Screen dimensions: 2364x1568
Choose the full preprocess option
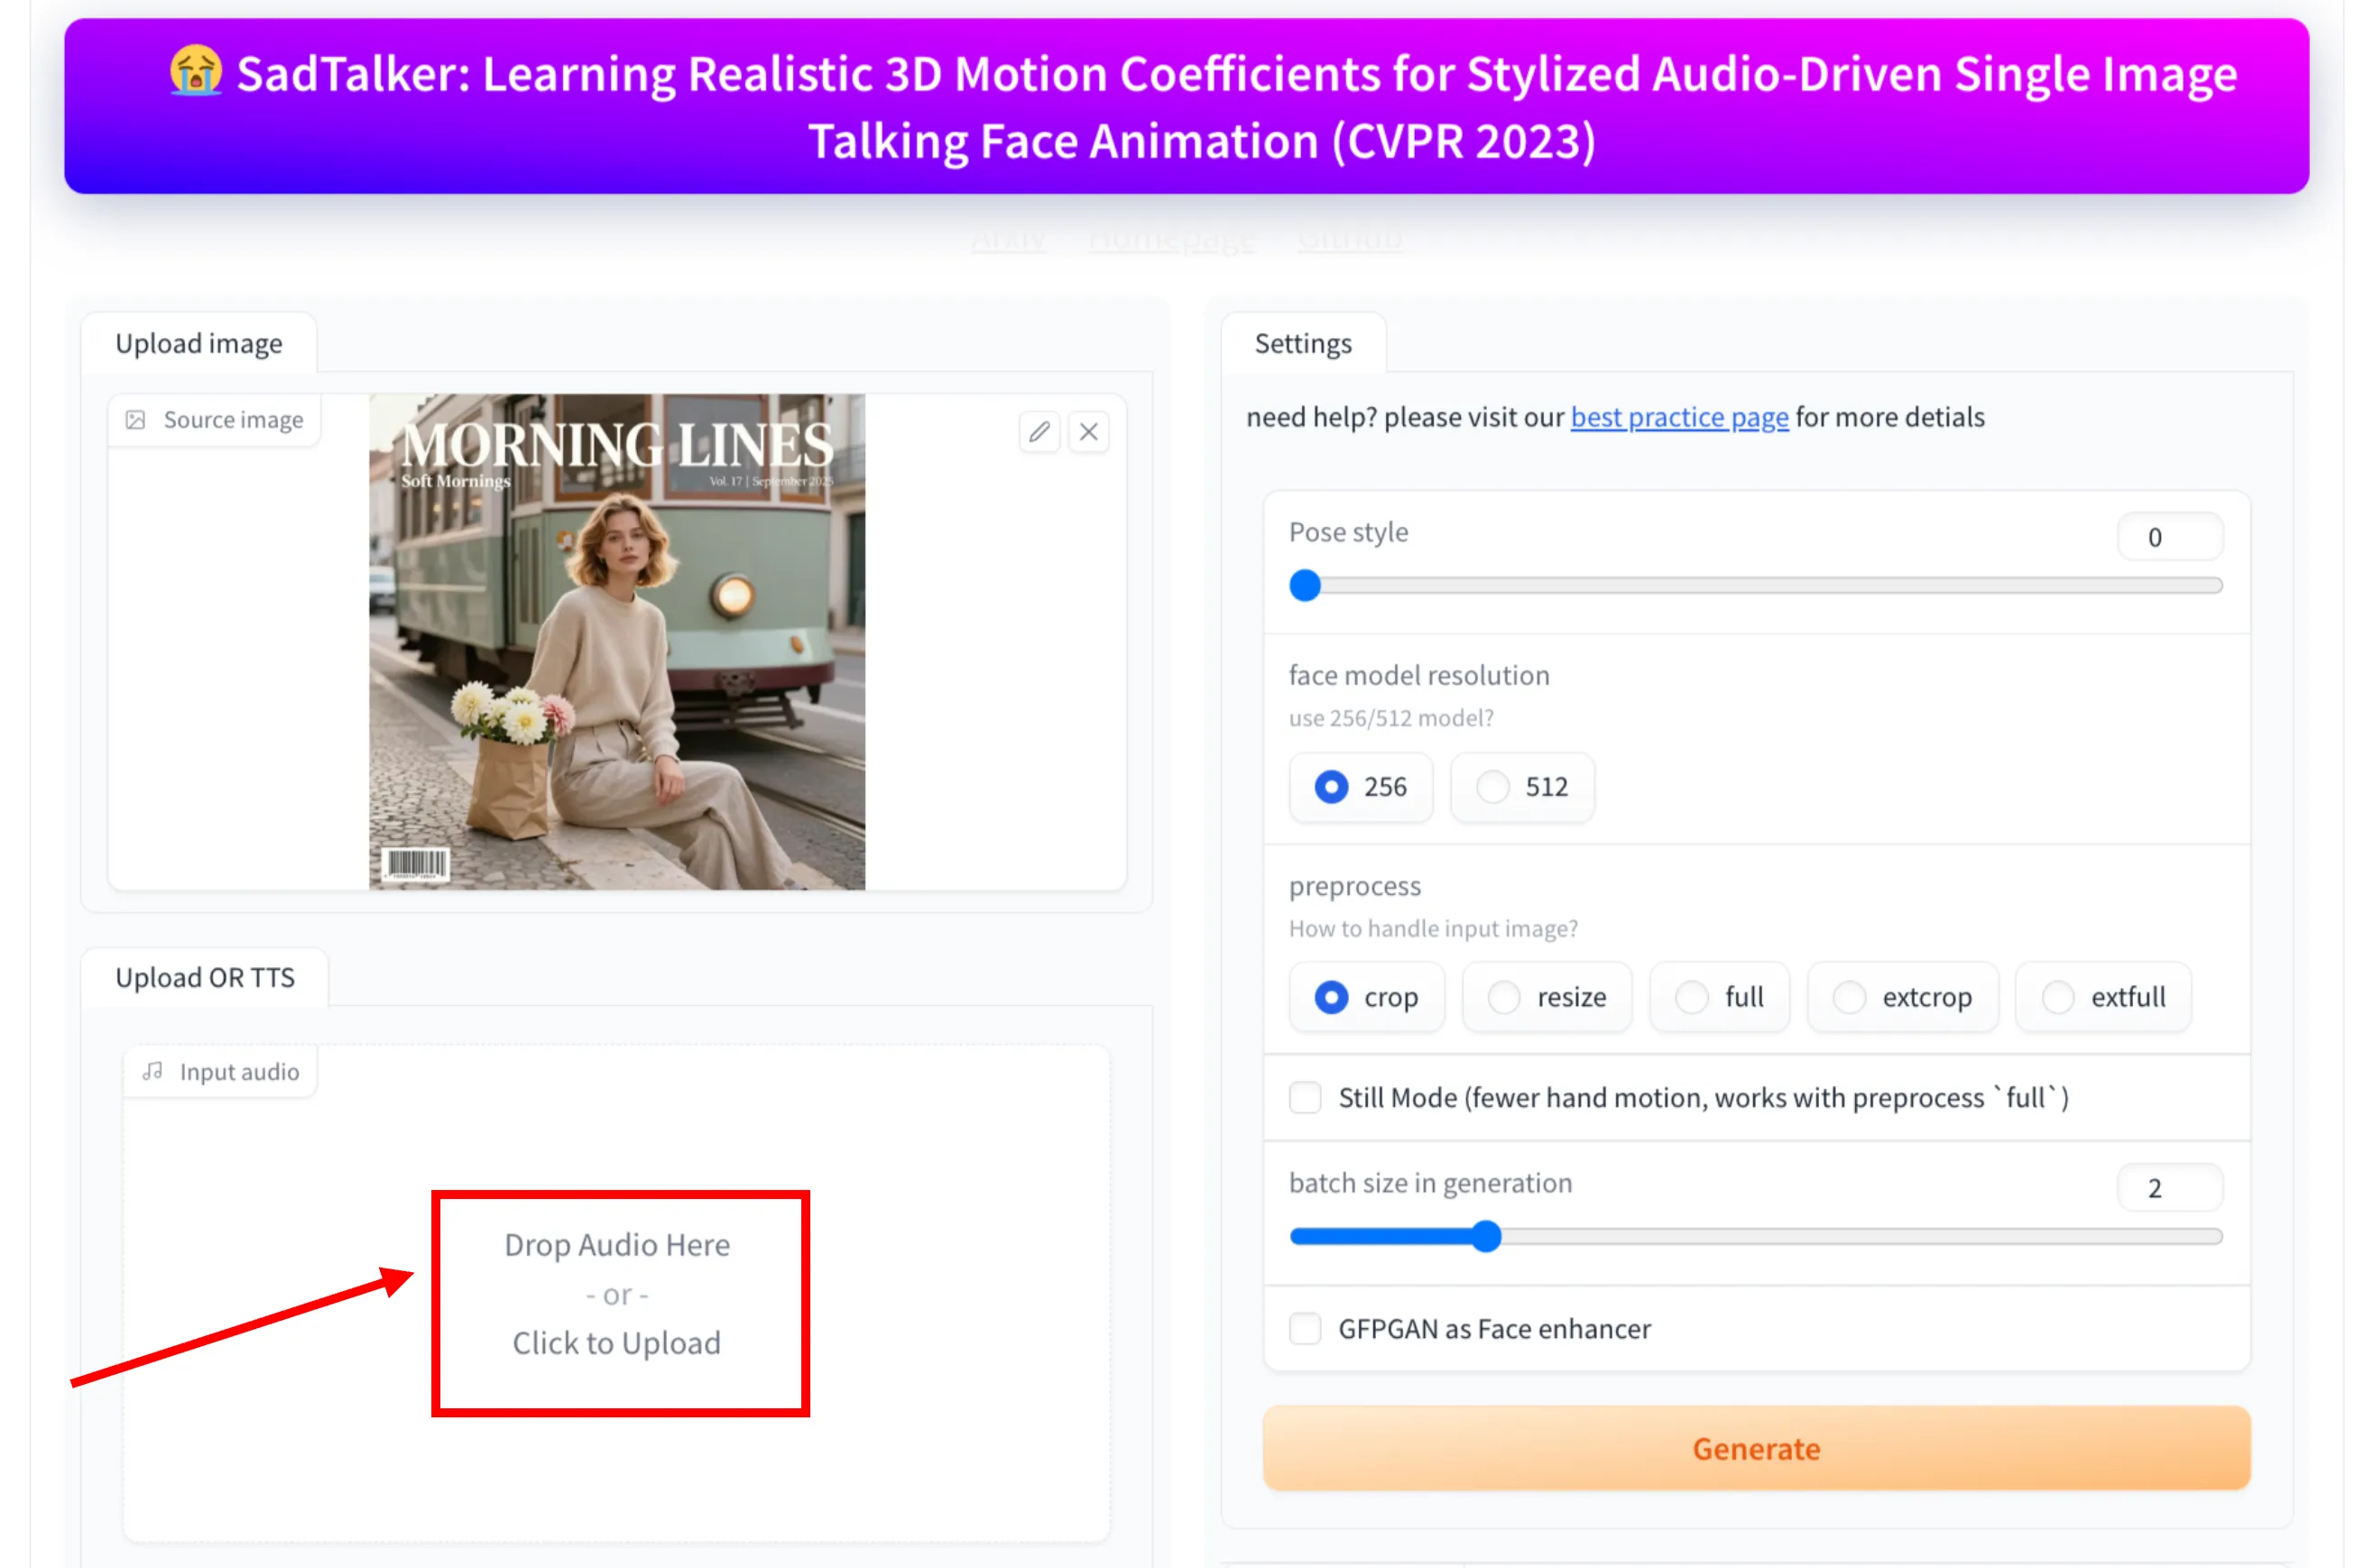[1691, 997]
